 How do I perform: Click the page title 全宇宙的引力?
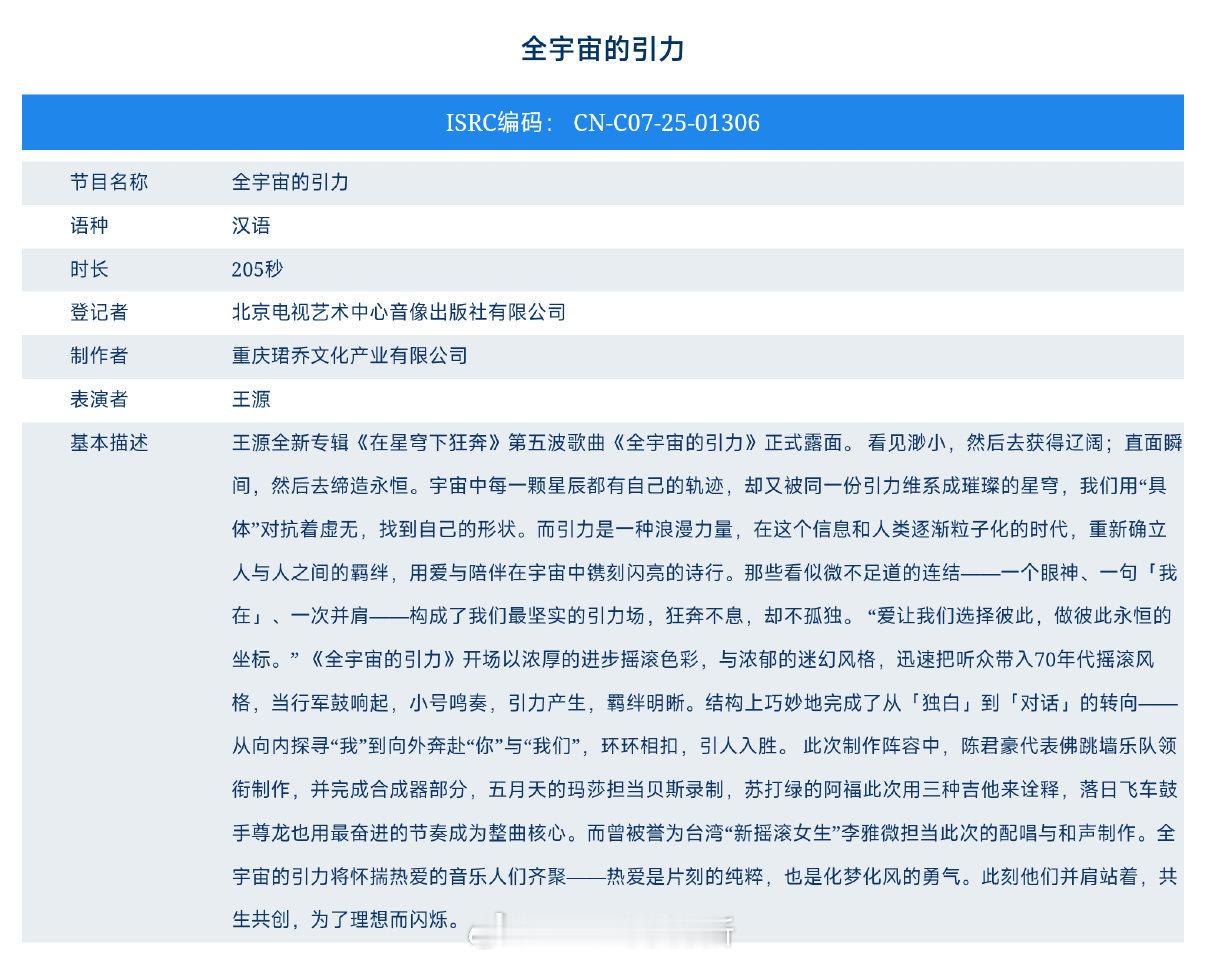pyautogui.click(x=602, y=49)
